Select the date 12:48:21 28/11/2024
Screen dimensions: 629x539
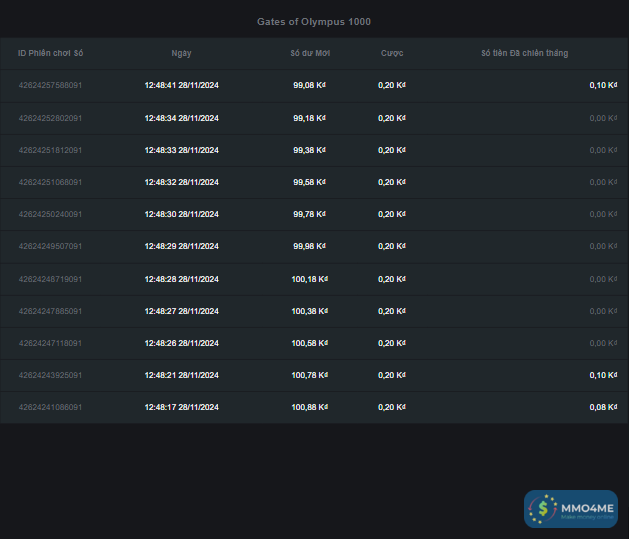[182, 375]
